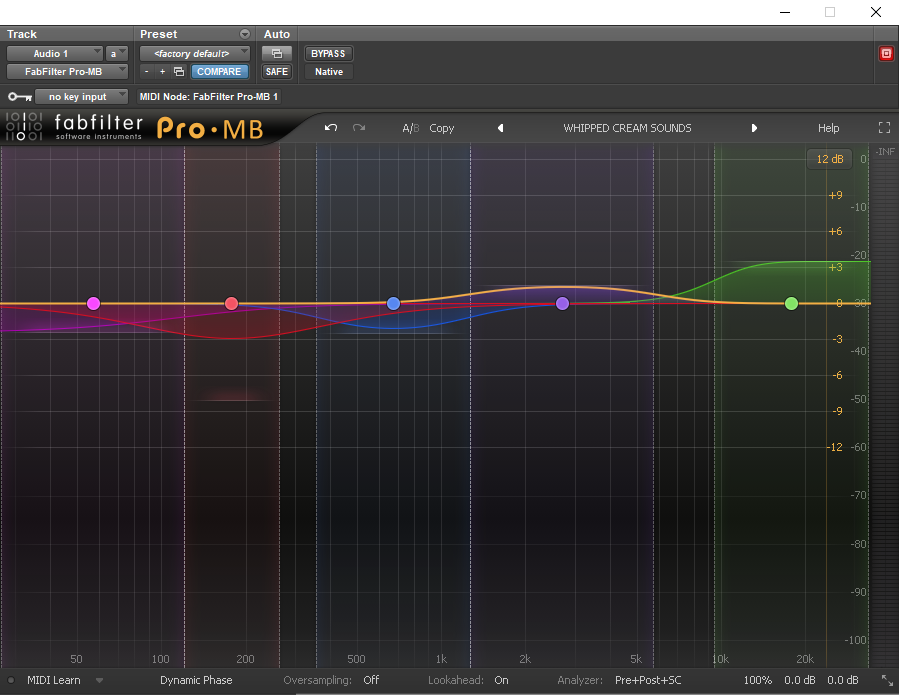Click the MIDI Learn indicator dot
The height and width of the screenshot is (695, 899).
11,681
